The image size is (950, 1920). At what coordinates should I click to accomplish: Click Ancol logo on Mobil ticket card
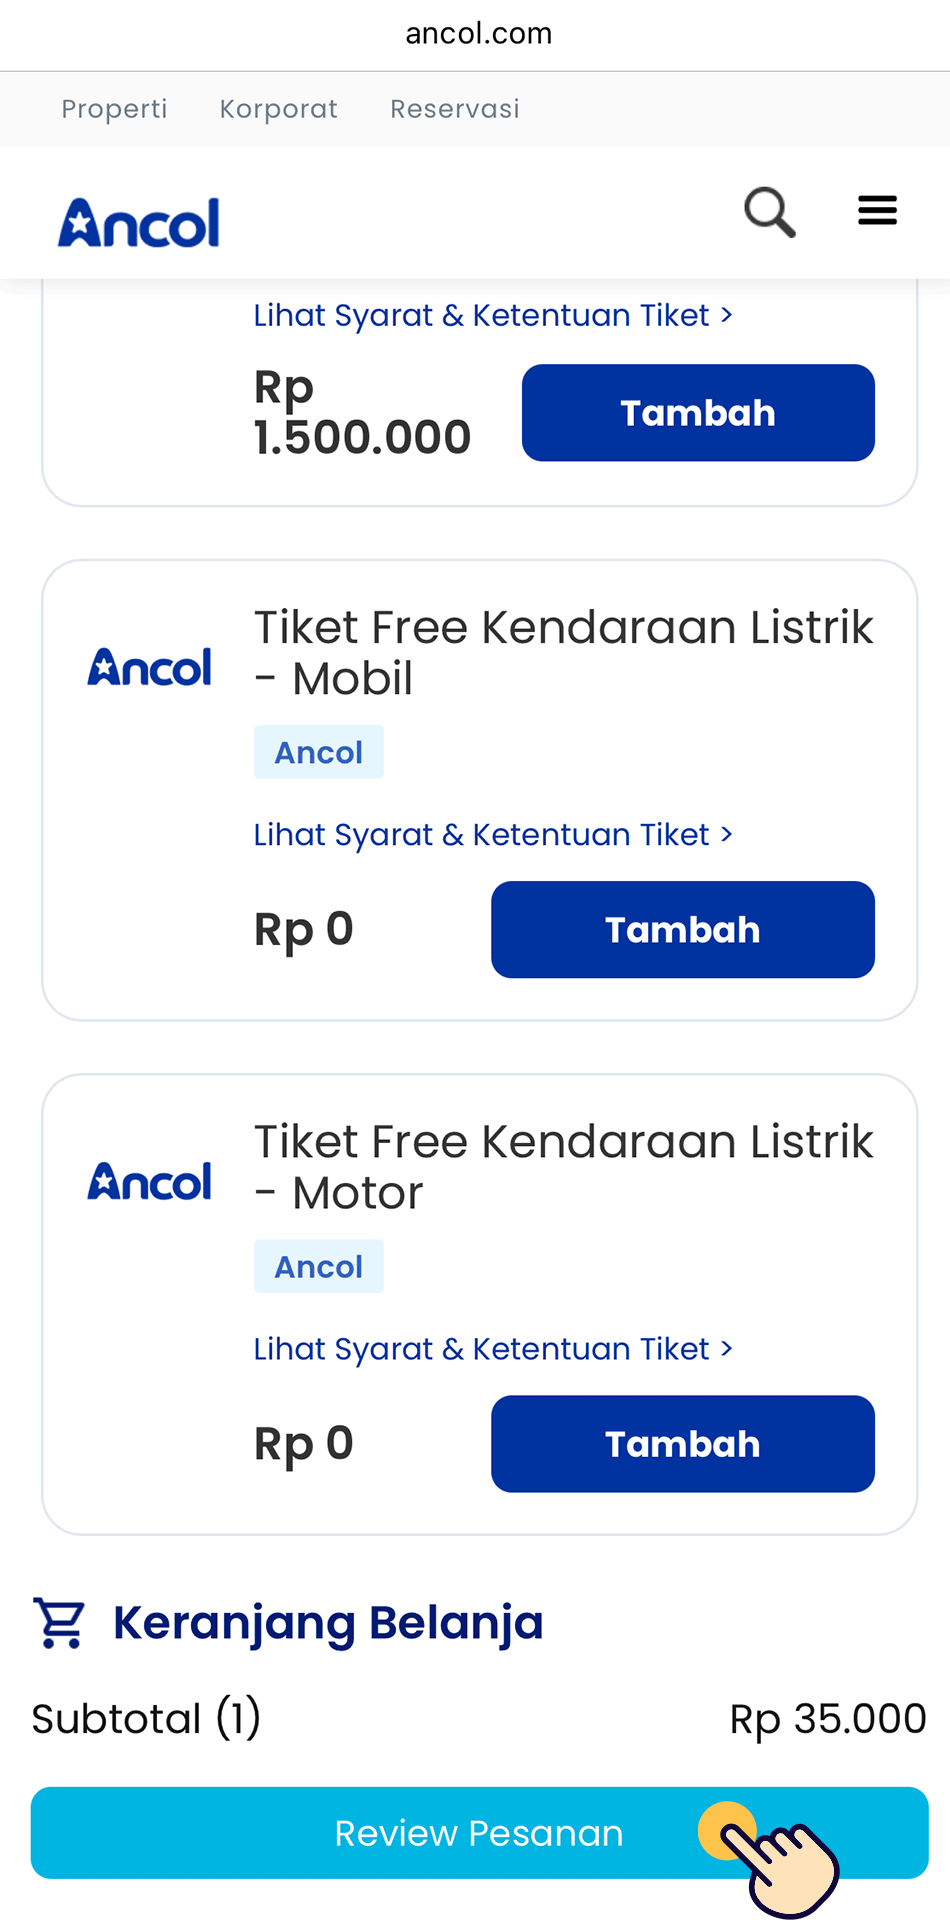pos(150,667)
